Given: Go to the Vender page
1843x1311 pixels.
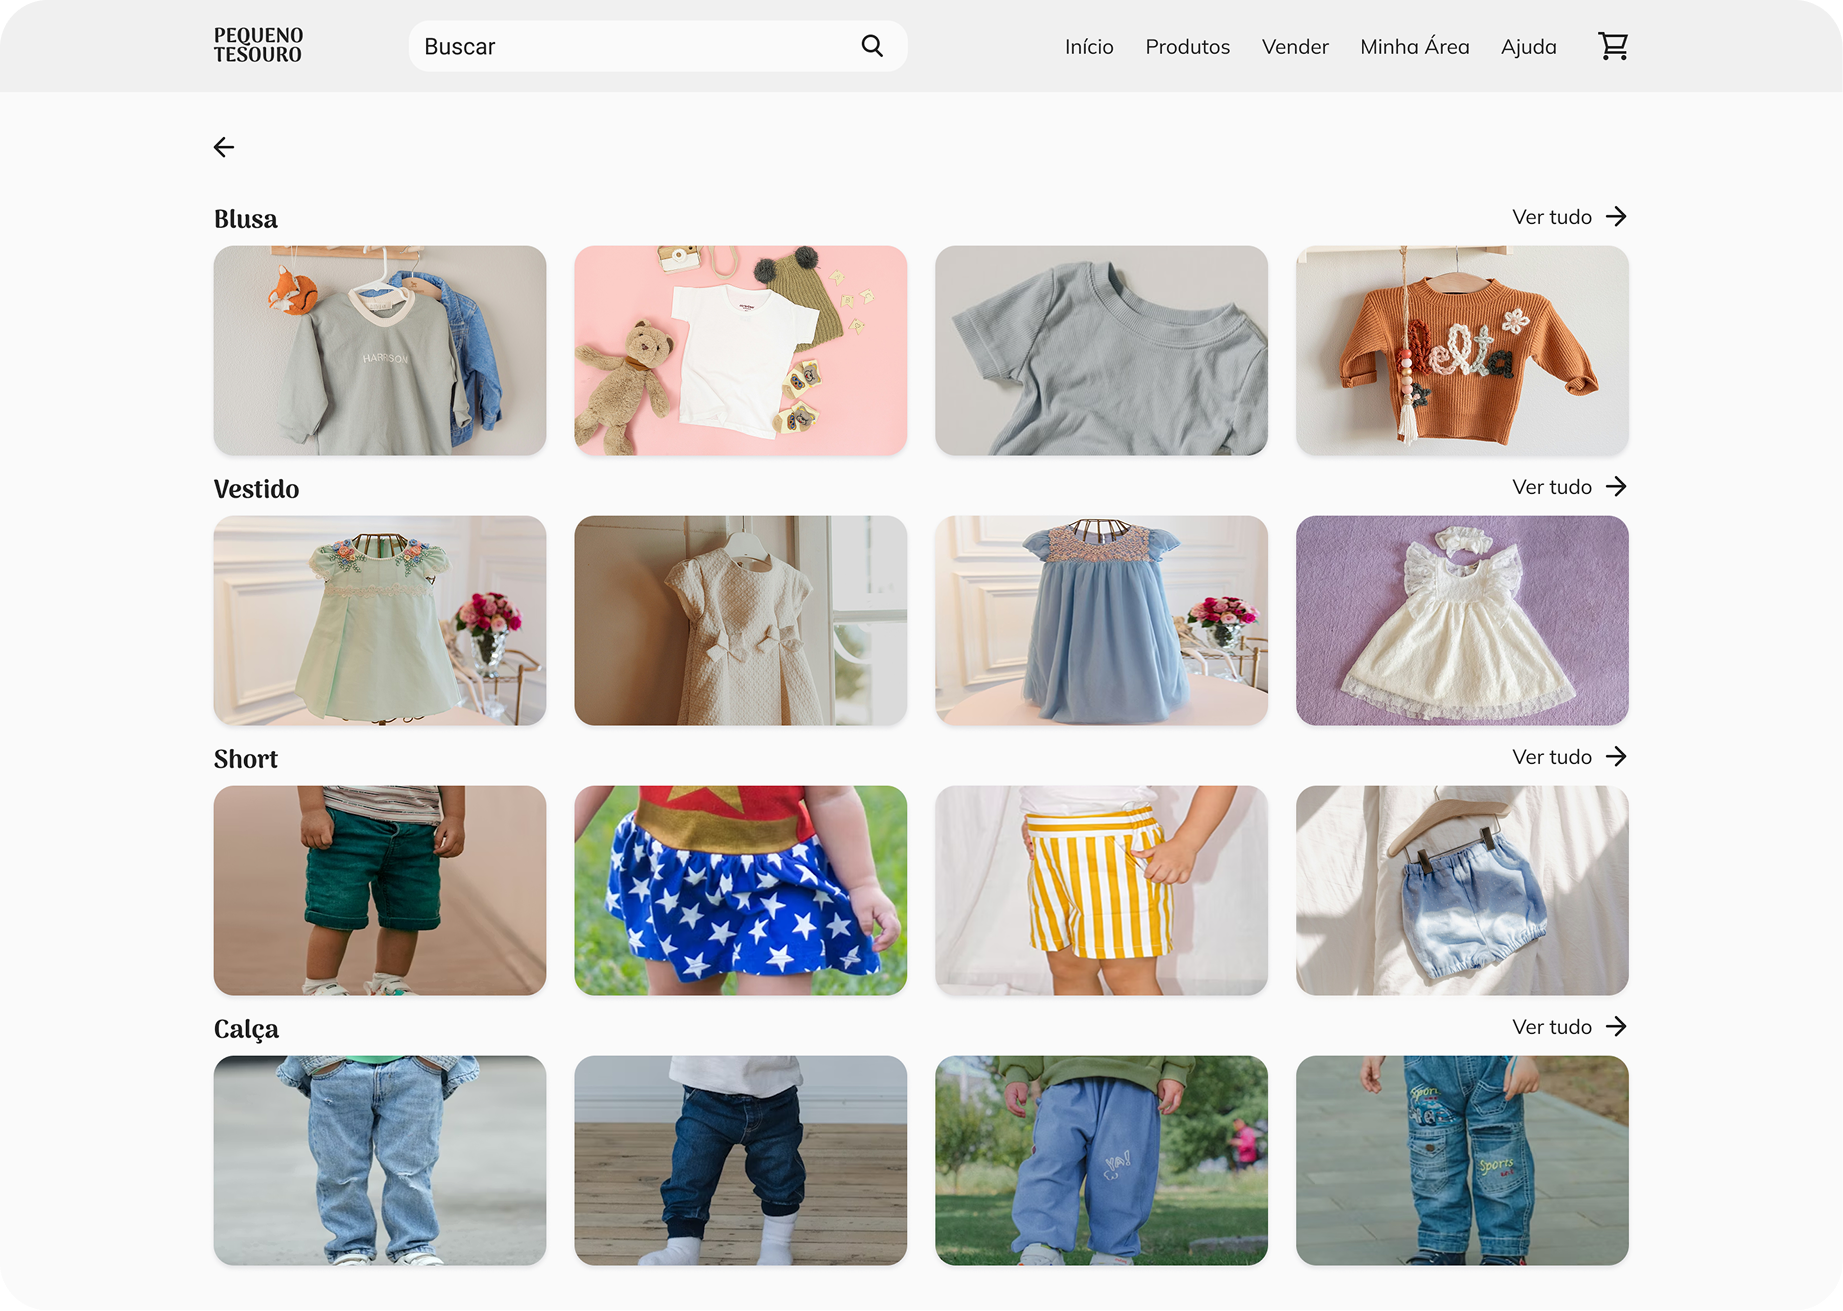Looking at the screenshot, I should point(1294,47).
